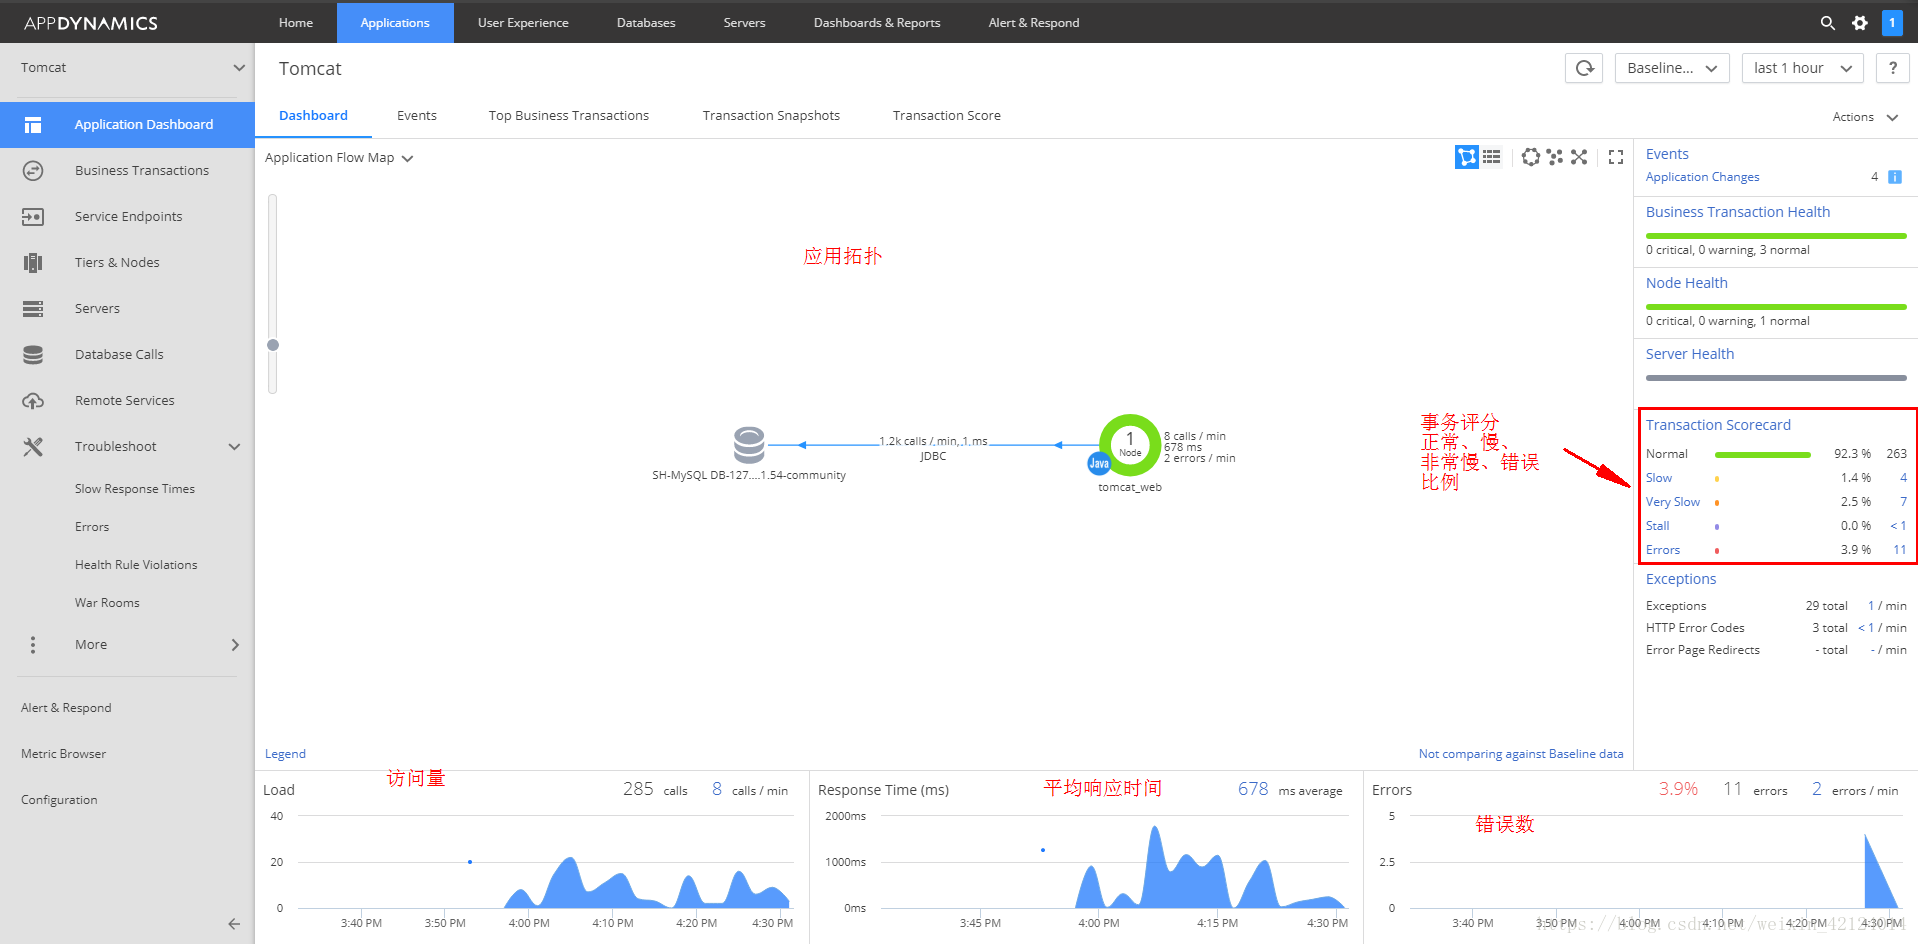
Task: Open the Very Slow transactions link
Action: (x=1673, y=502)
